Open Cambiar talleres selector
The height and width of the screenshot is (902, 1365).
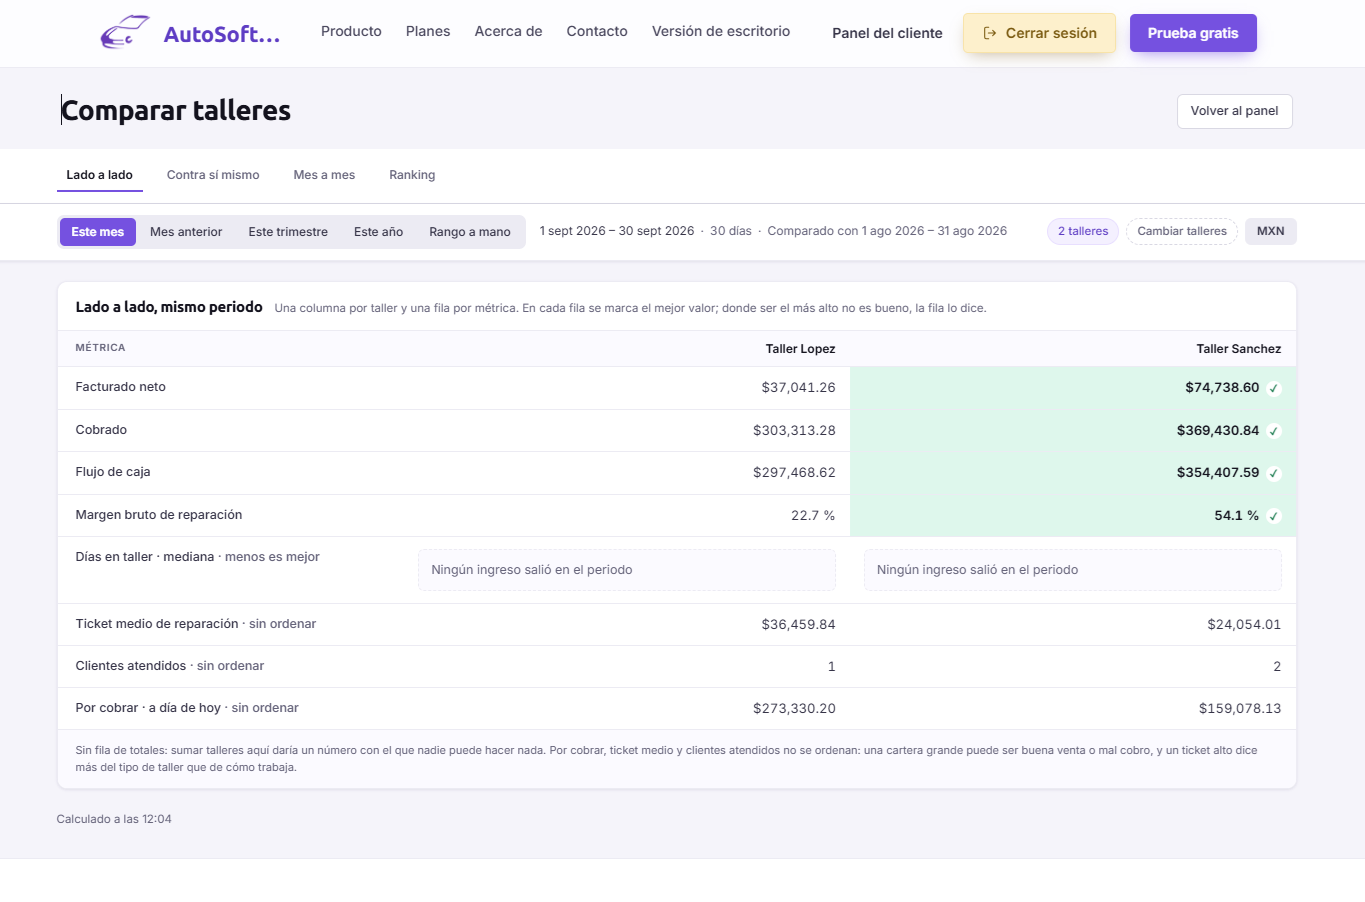[1182, 231]
